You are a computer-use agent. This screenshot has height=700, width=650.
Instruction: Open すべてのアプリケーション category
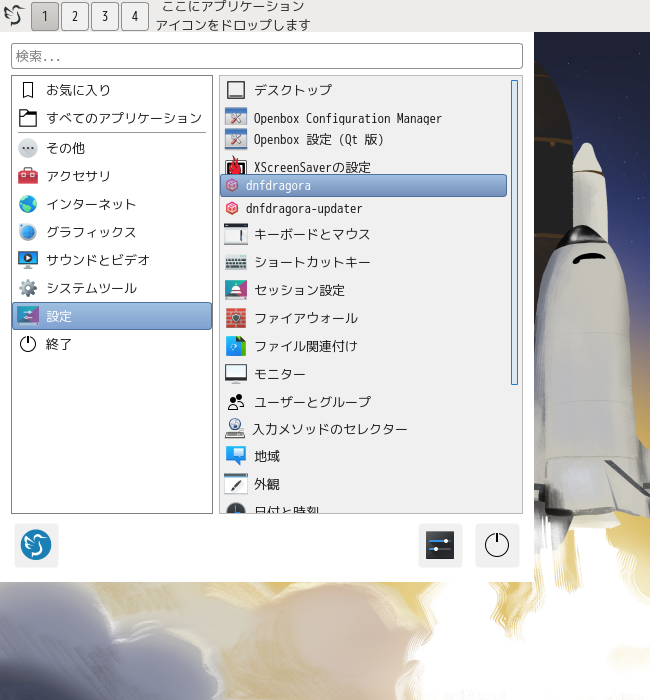(x=112, y=118)
